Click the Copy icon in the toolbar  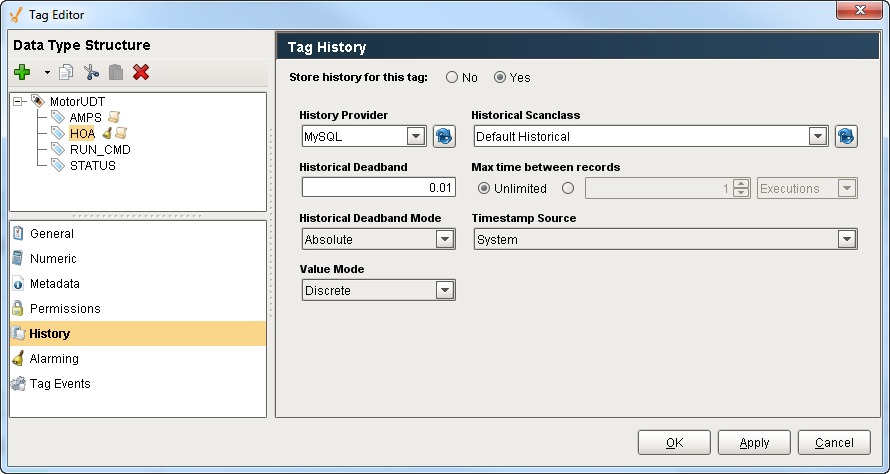tap(67, 72)
